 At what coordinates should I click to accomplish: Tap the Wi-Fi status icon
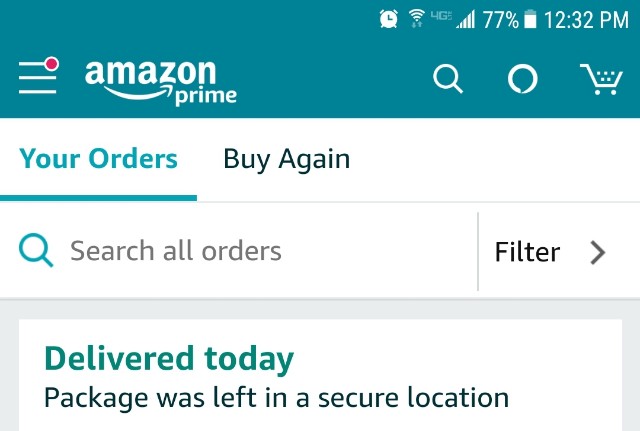pos(416,19)
